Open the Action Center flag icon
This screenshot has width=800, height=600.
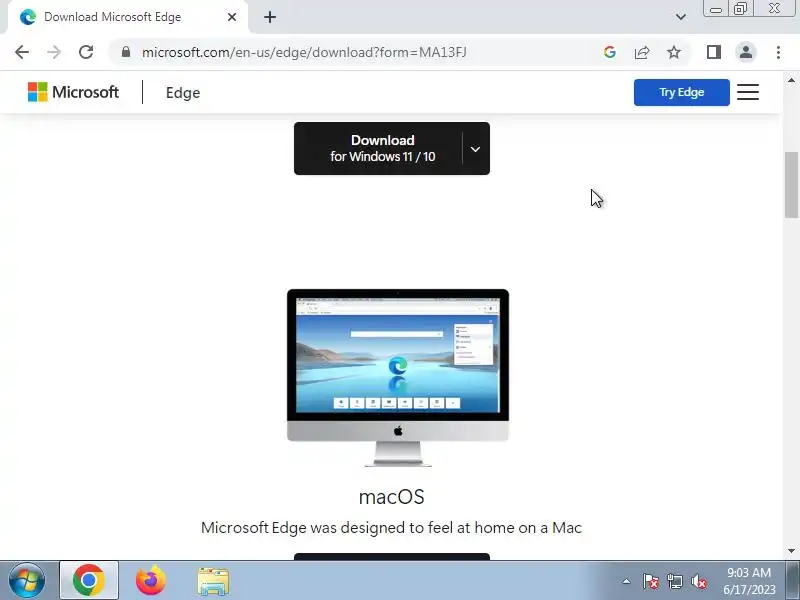tap(651, 581)
